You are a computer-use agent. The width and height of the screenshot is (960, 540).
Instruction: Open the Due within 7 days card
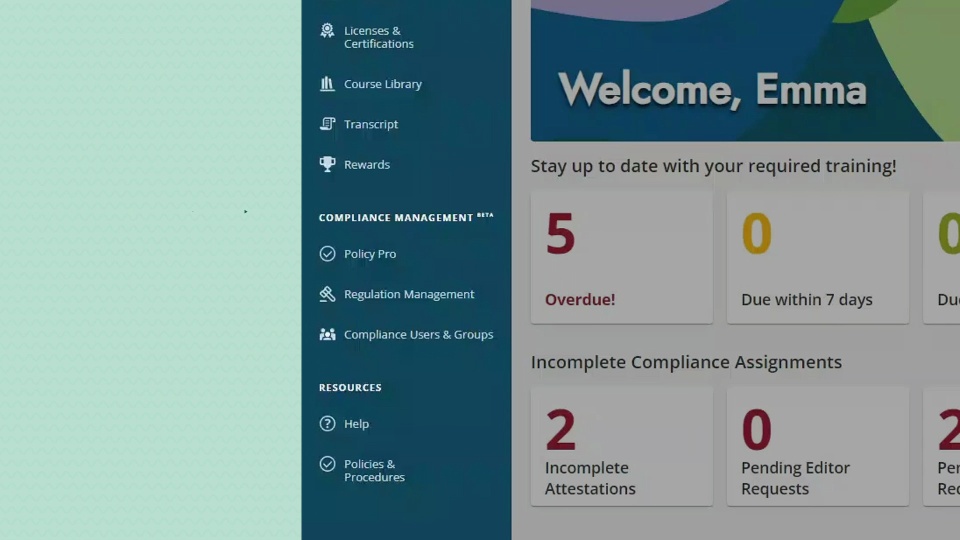click(817, 257)
